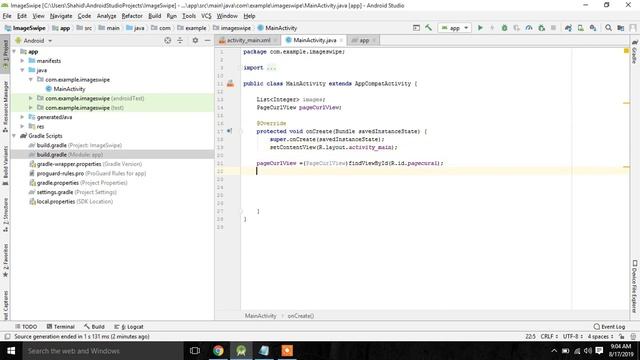
Task: Click the volume icon in system tray
Action: pos(588,351)
